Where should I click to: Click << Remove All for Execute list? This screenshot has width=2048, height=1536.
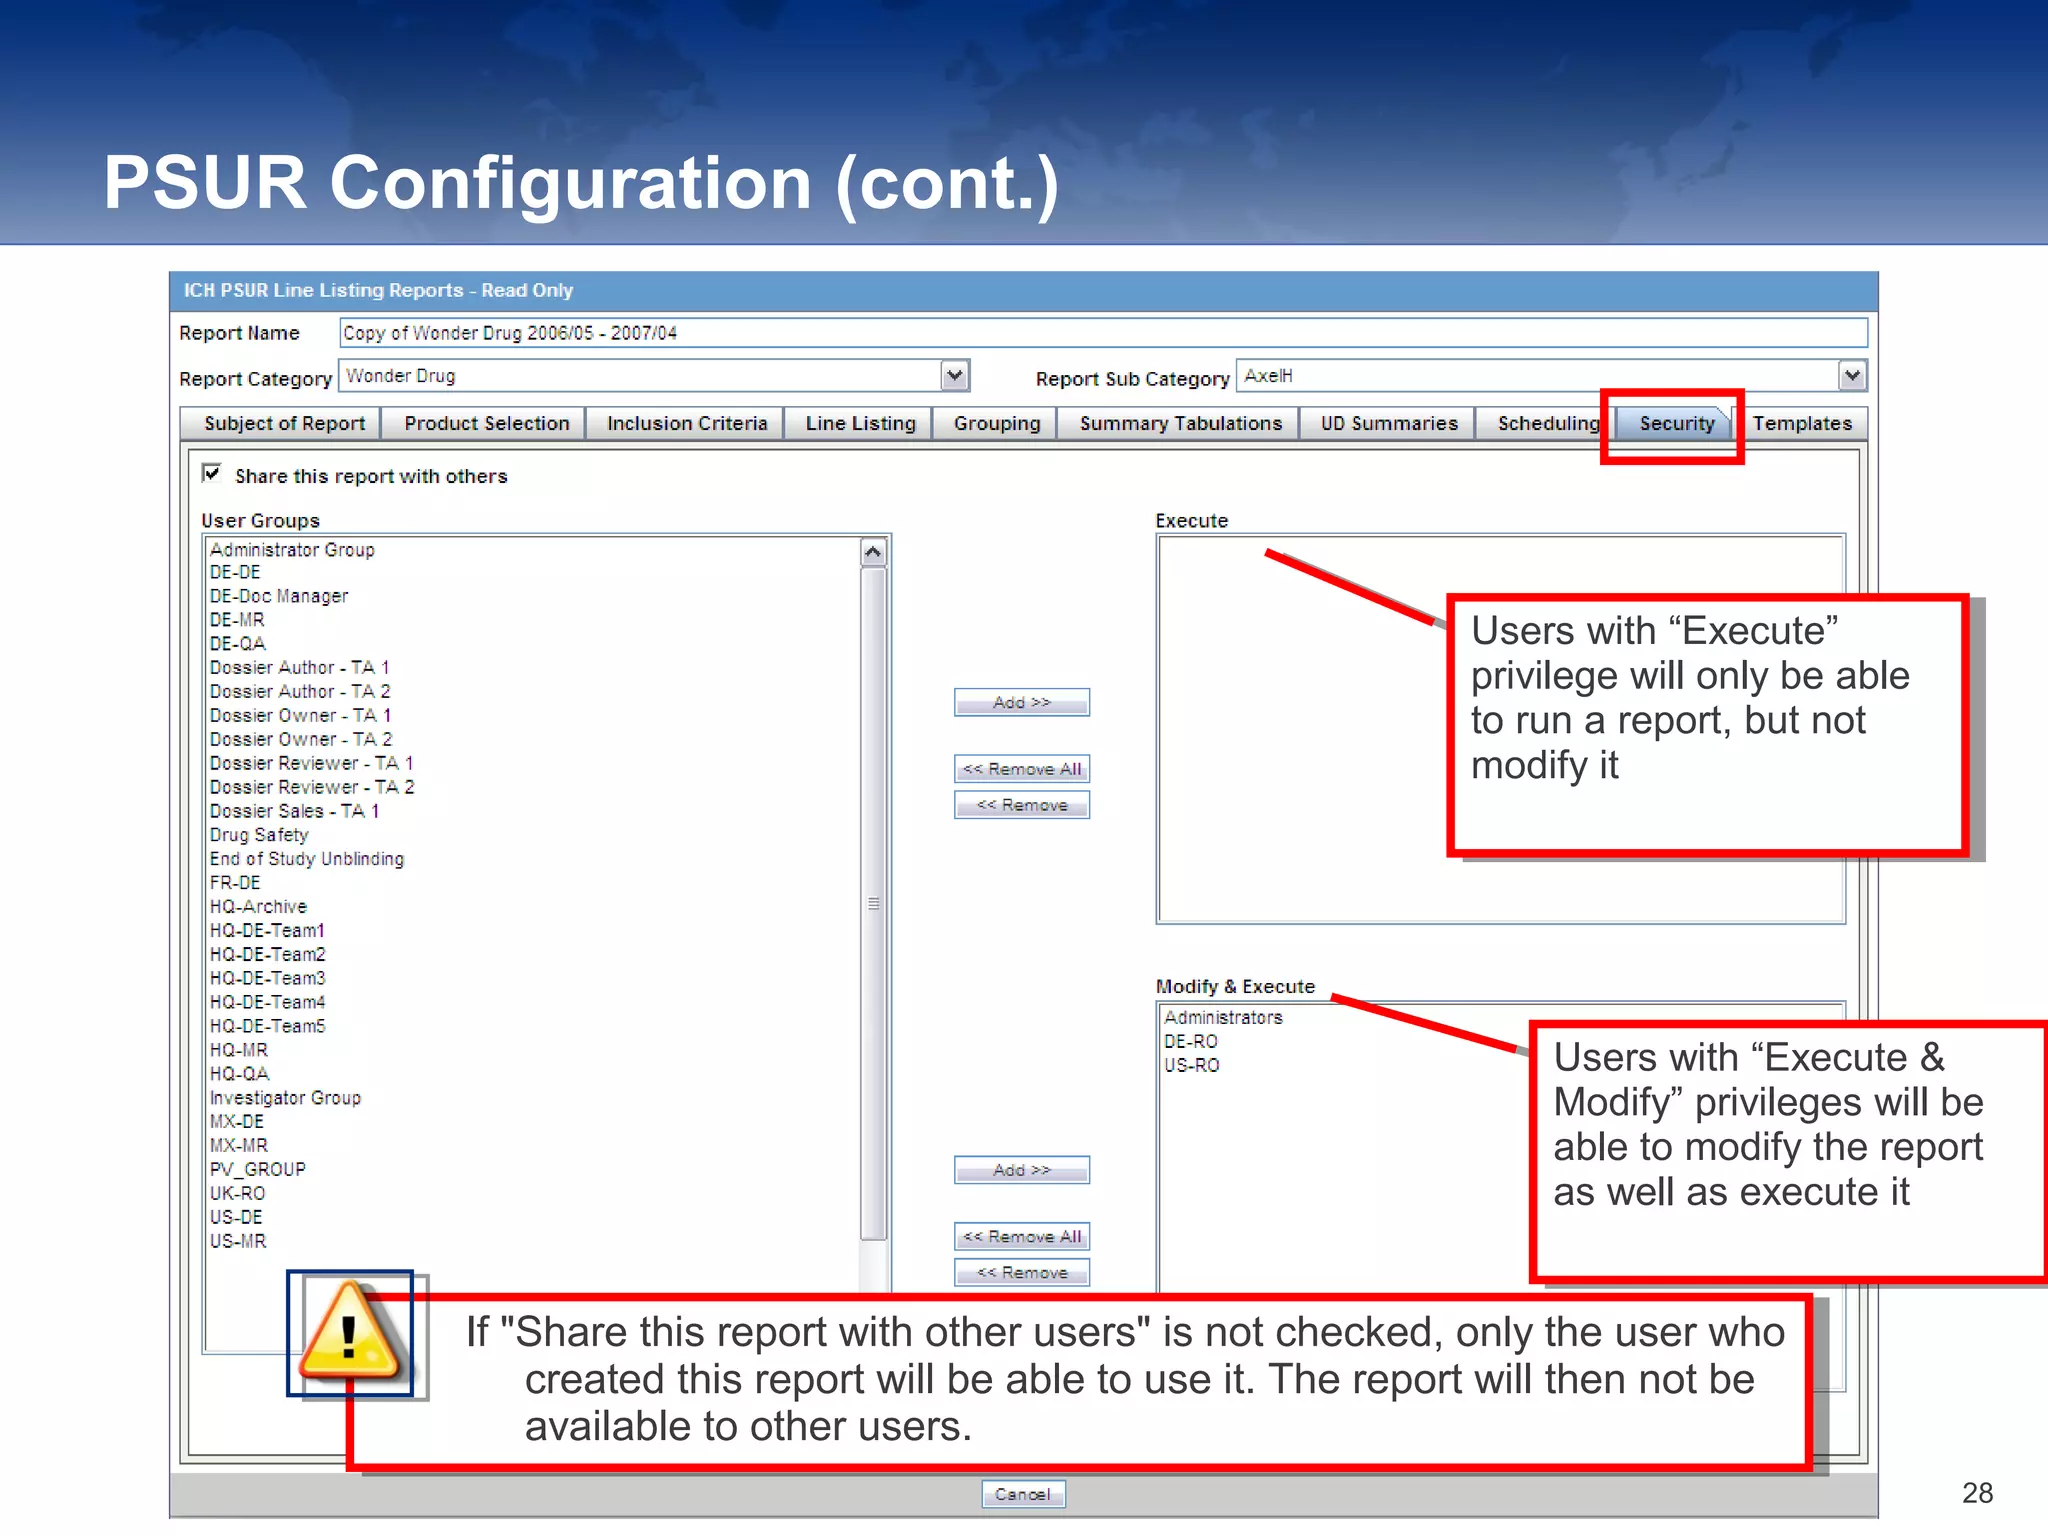[1021, 768]
